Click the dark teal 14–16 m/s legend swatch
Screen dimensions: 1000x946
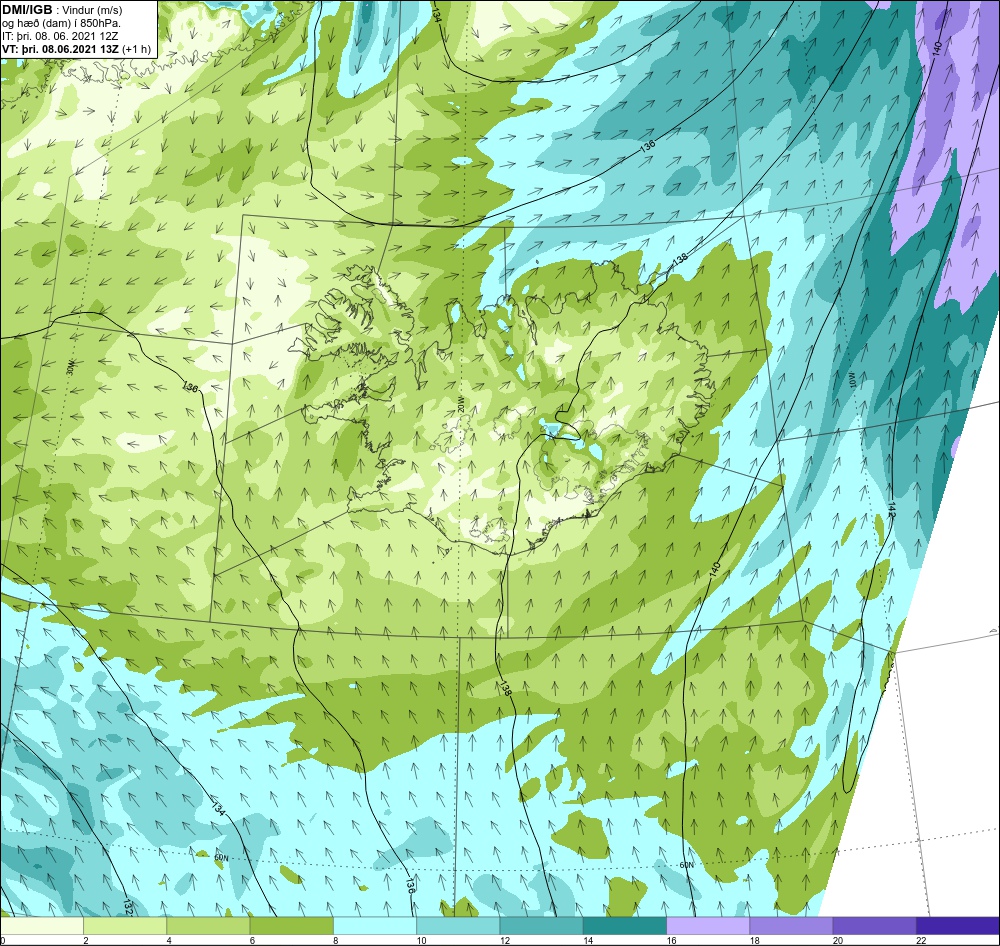pos(625,925)
